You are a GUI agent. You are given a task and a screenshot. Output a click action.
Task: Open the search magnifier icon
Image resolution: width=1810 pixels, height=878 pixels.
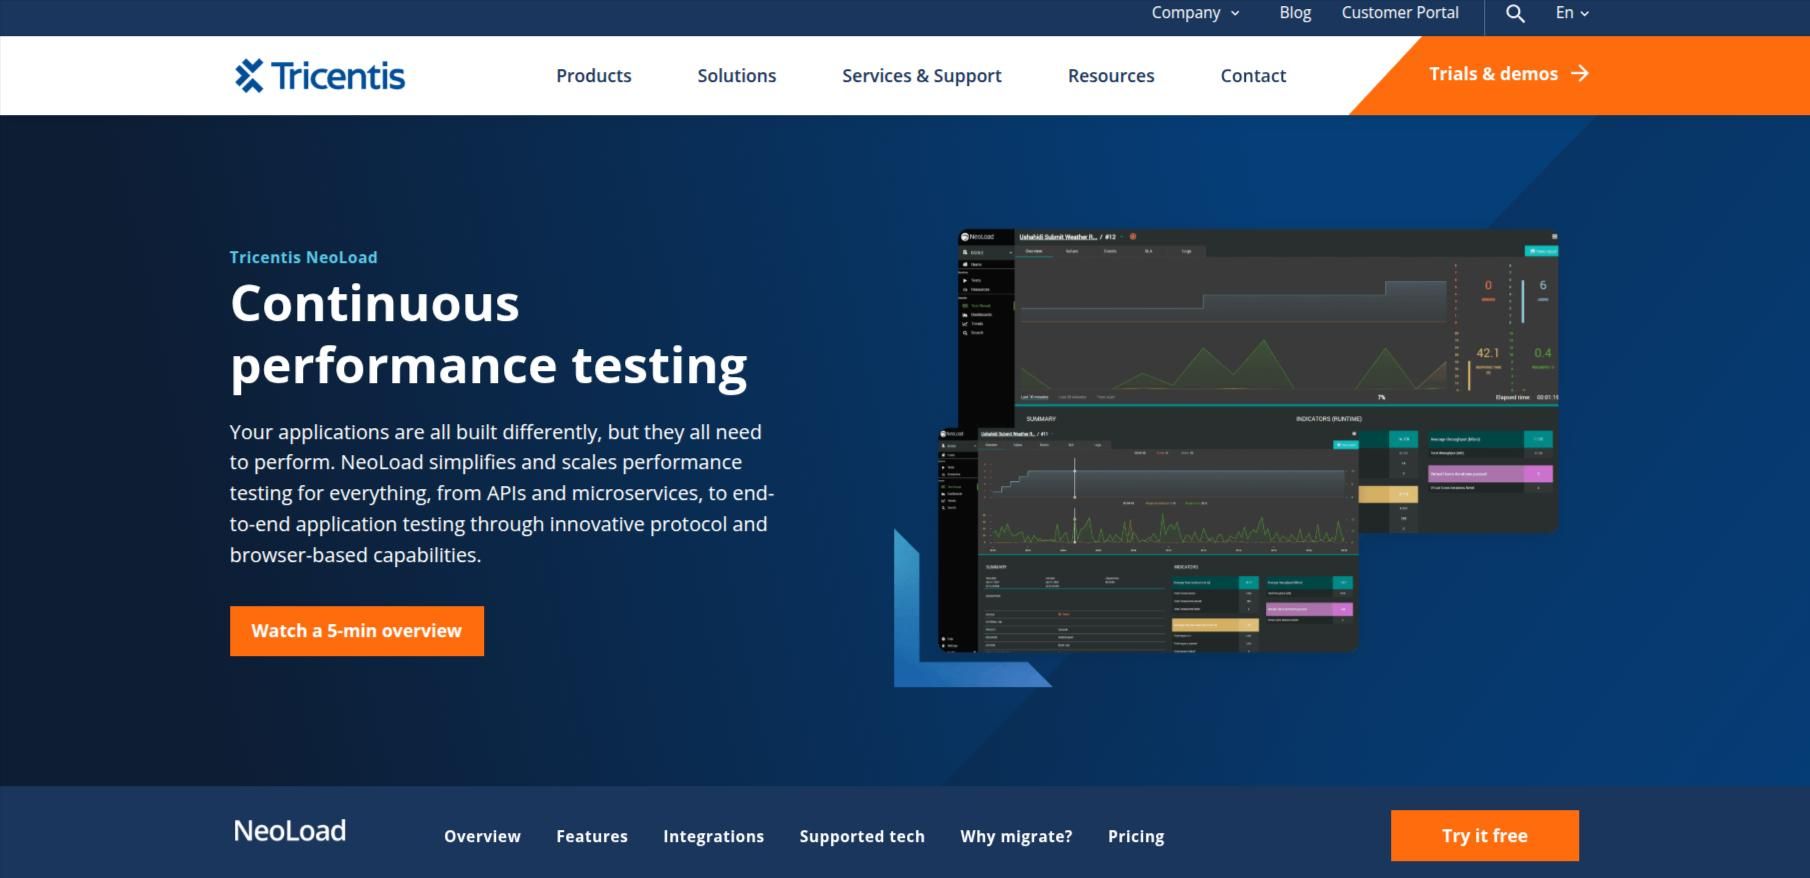[1515, 13]
